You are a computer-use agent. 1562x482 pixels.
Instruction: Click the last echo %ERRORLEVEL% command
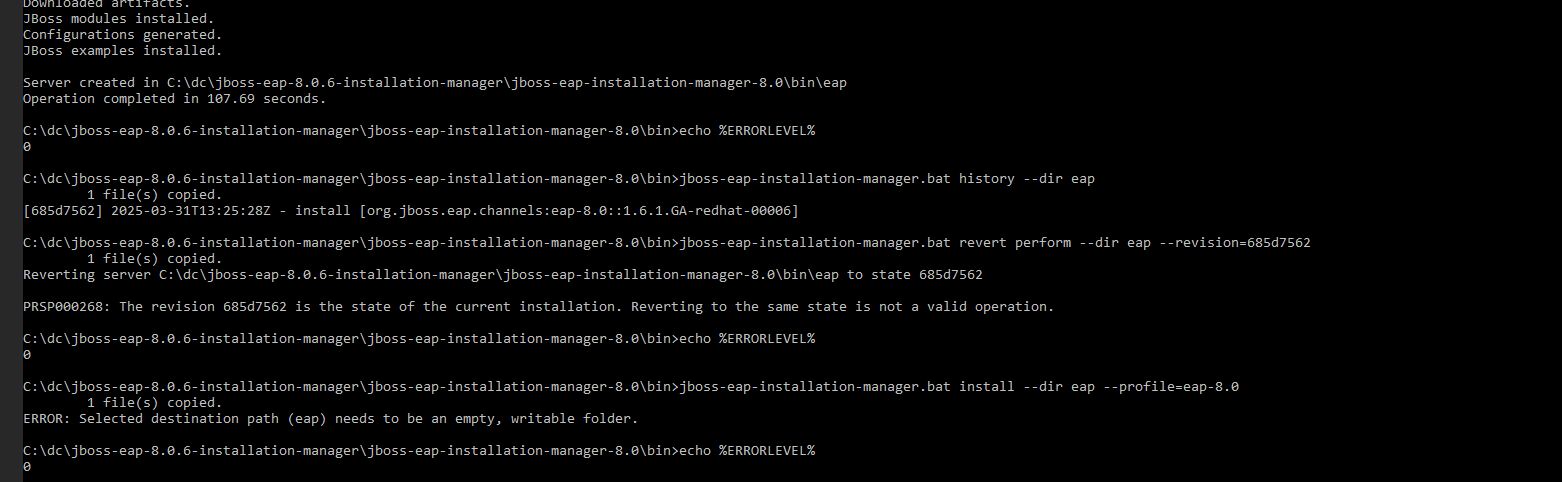(x=746, y=451)
